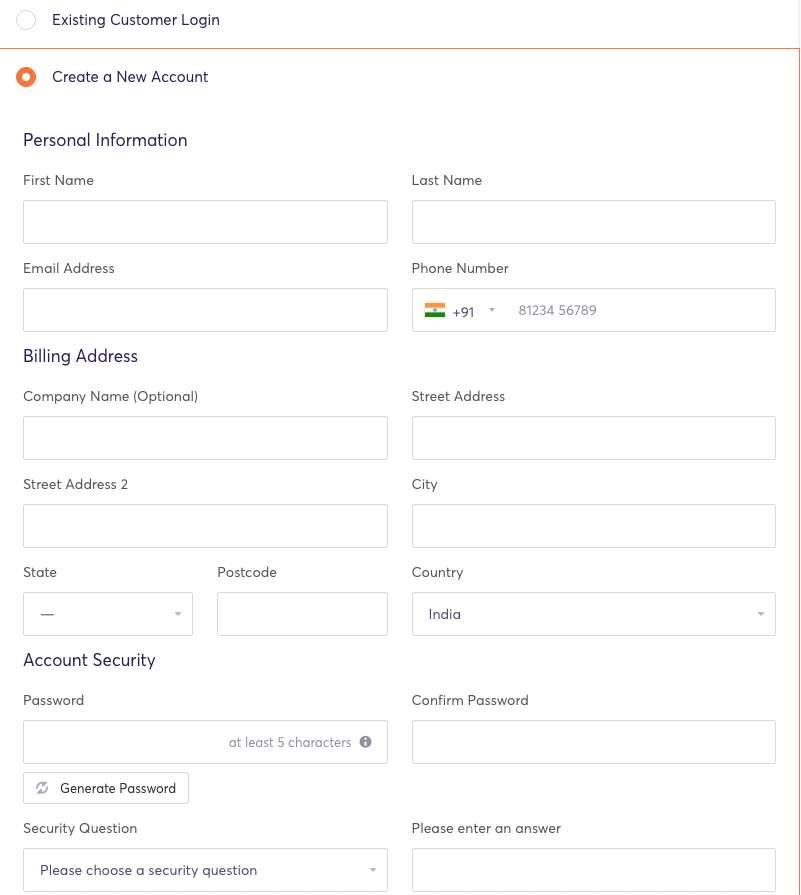Click into the Last Name field
The image size is (801, 895).
[593, 221]
